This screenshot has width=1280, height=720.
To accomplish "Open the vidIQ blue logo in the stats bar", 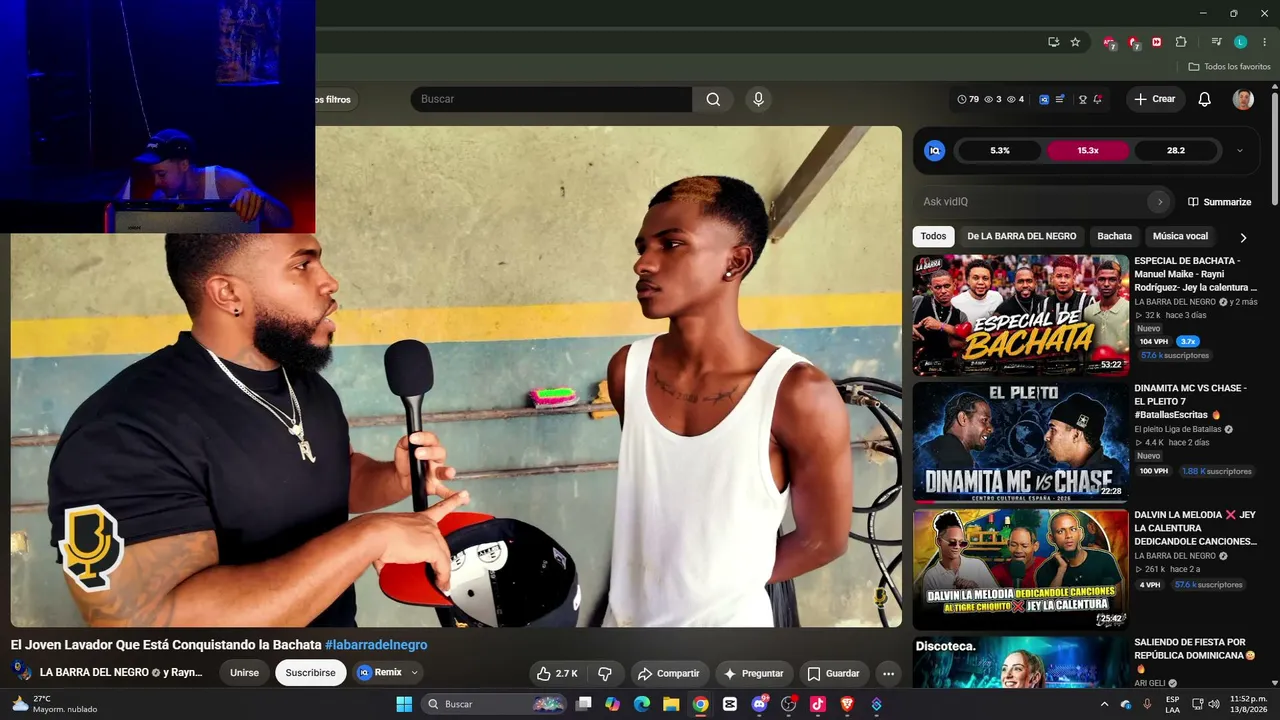I will 1044,99.
